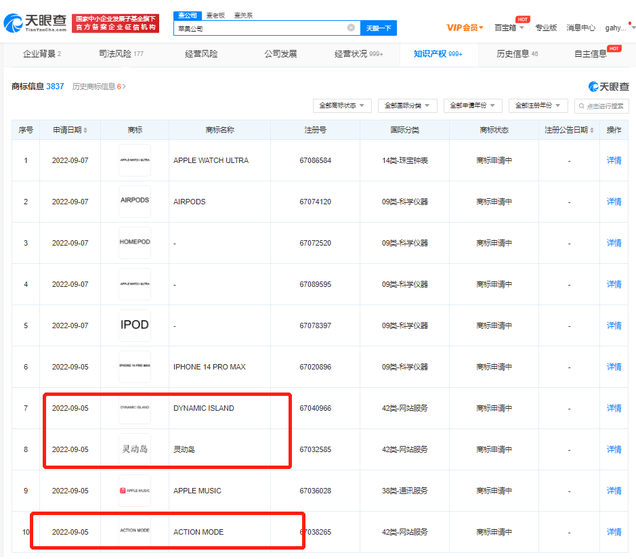Open the APPLE WATCH ULTRA trademark thumbnail in row 1

135,160
